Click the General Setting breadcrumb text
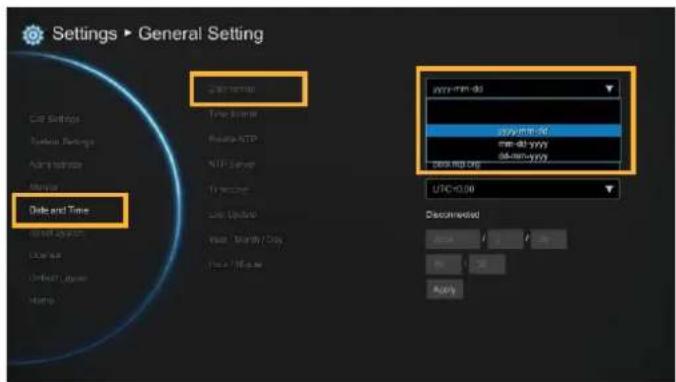The image size is (676, 382). pyautogui.click(x=201, y=34)
